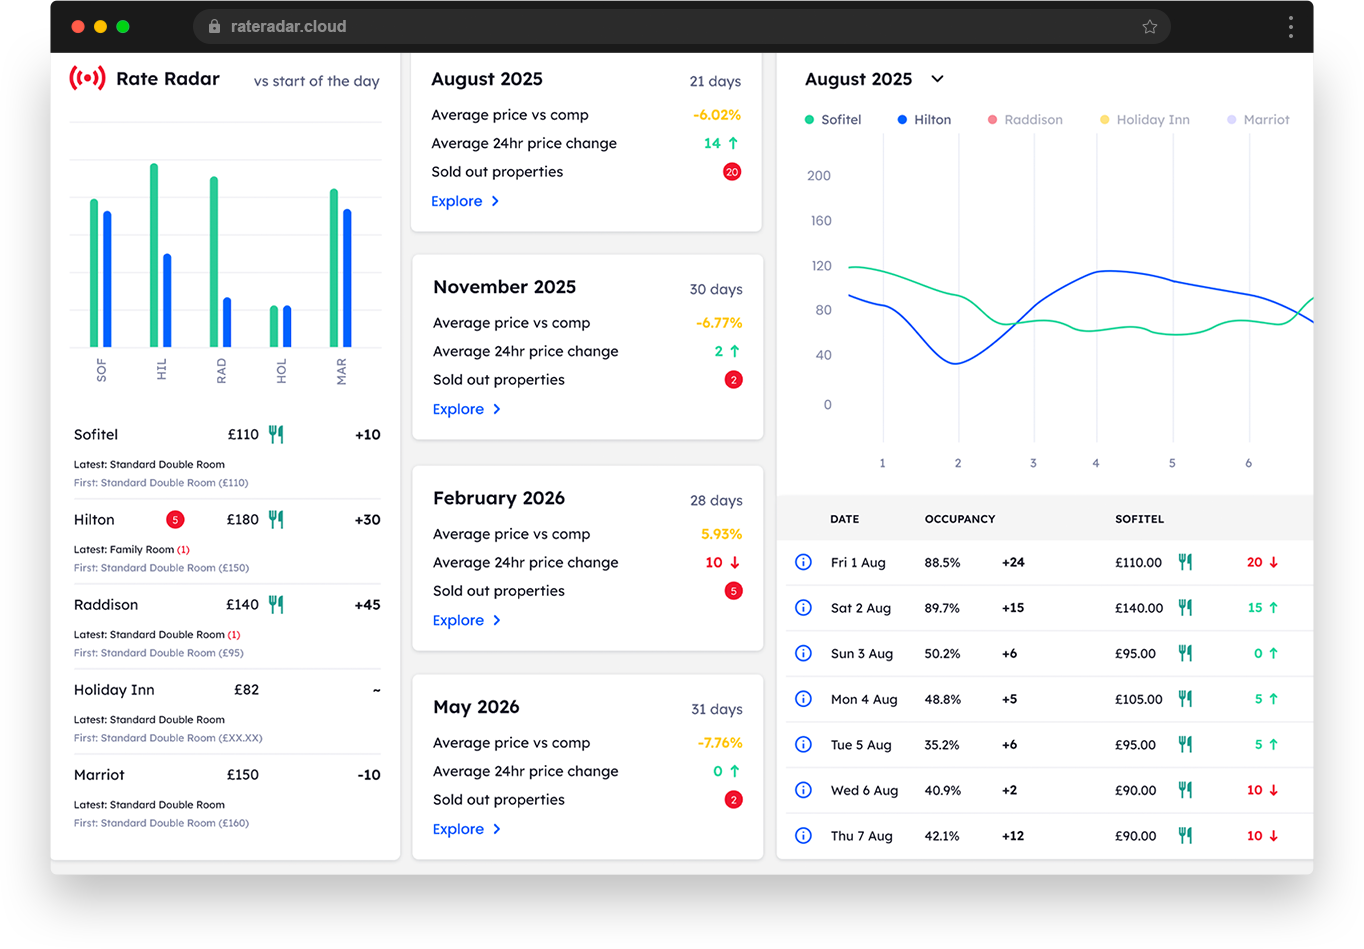Viewport: 1364px width, 949px height.
Task: Click the meal icon in Raddison row
Action: (x=276, y=605)
